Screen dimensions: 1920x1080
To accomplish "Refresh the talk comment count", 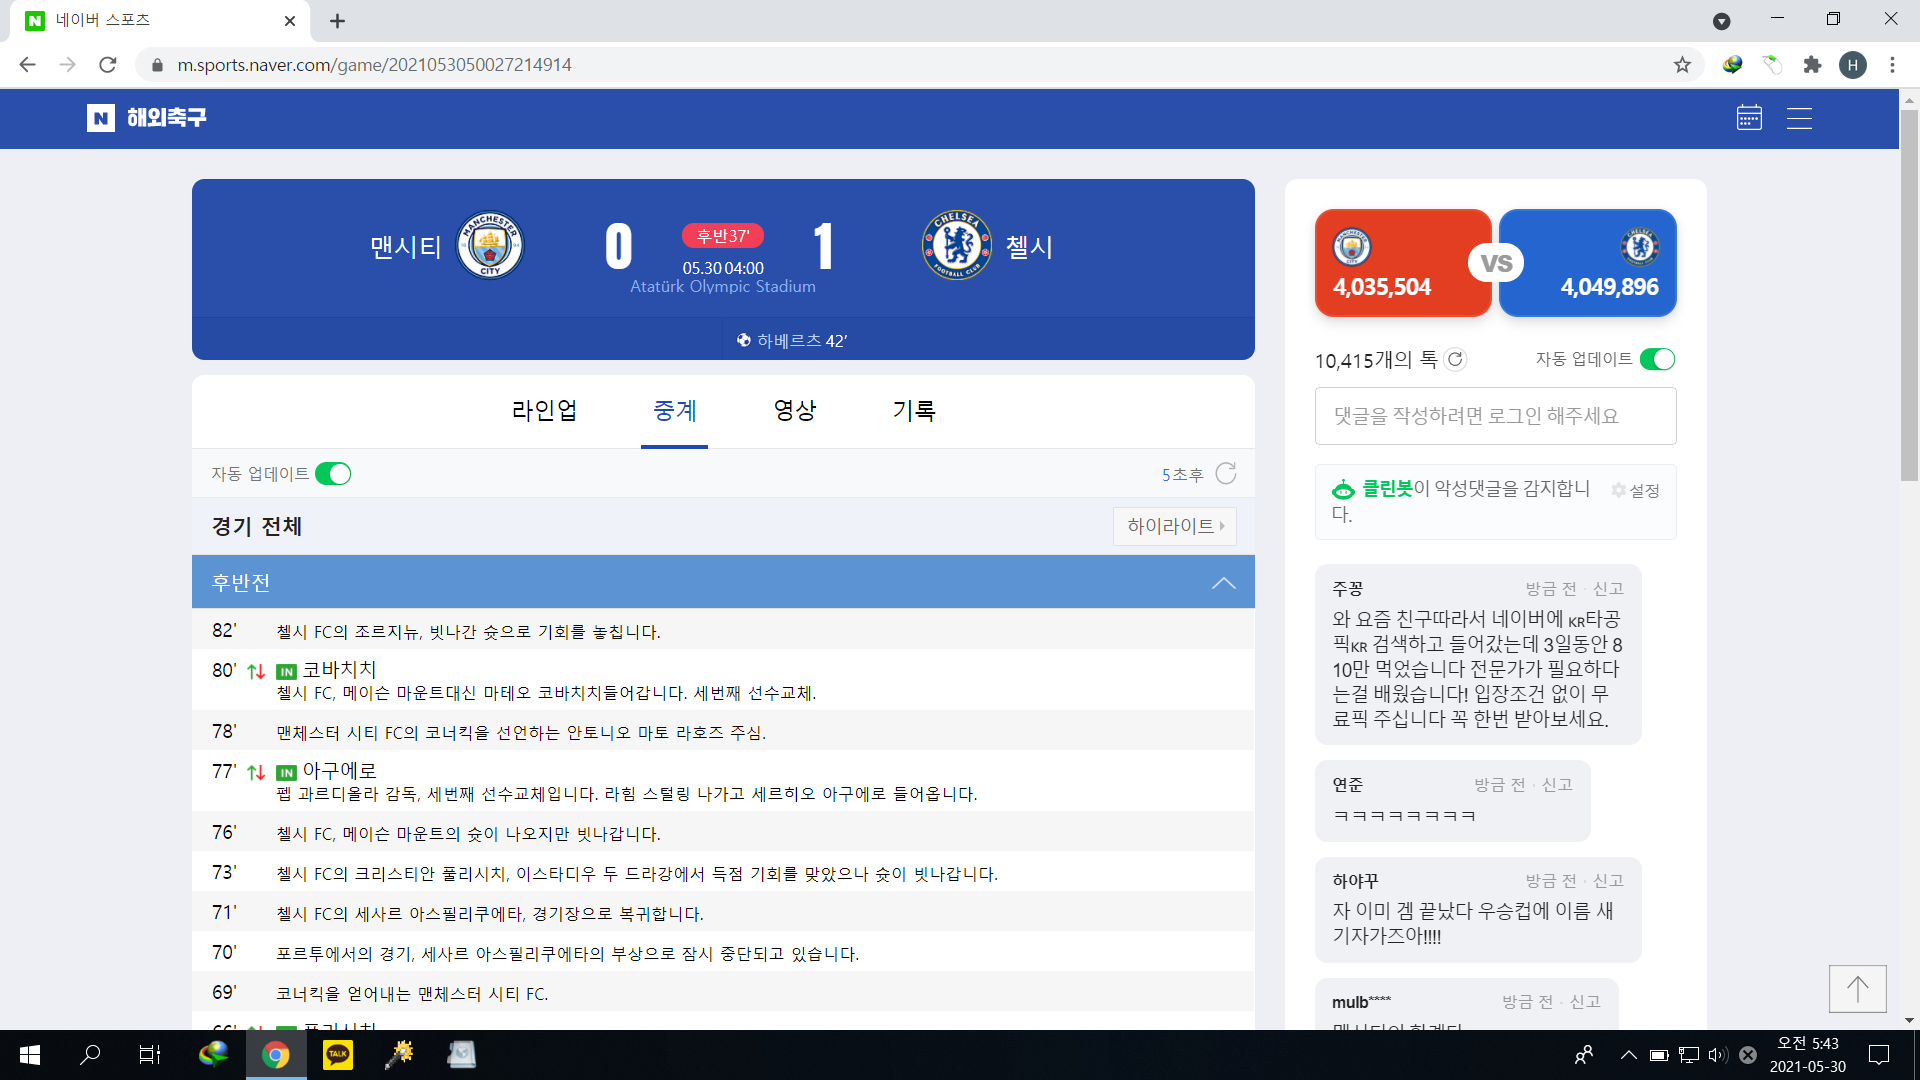I will pyautogui.click(x=1455, y=359).
